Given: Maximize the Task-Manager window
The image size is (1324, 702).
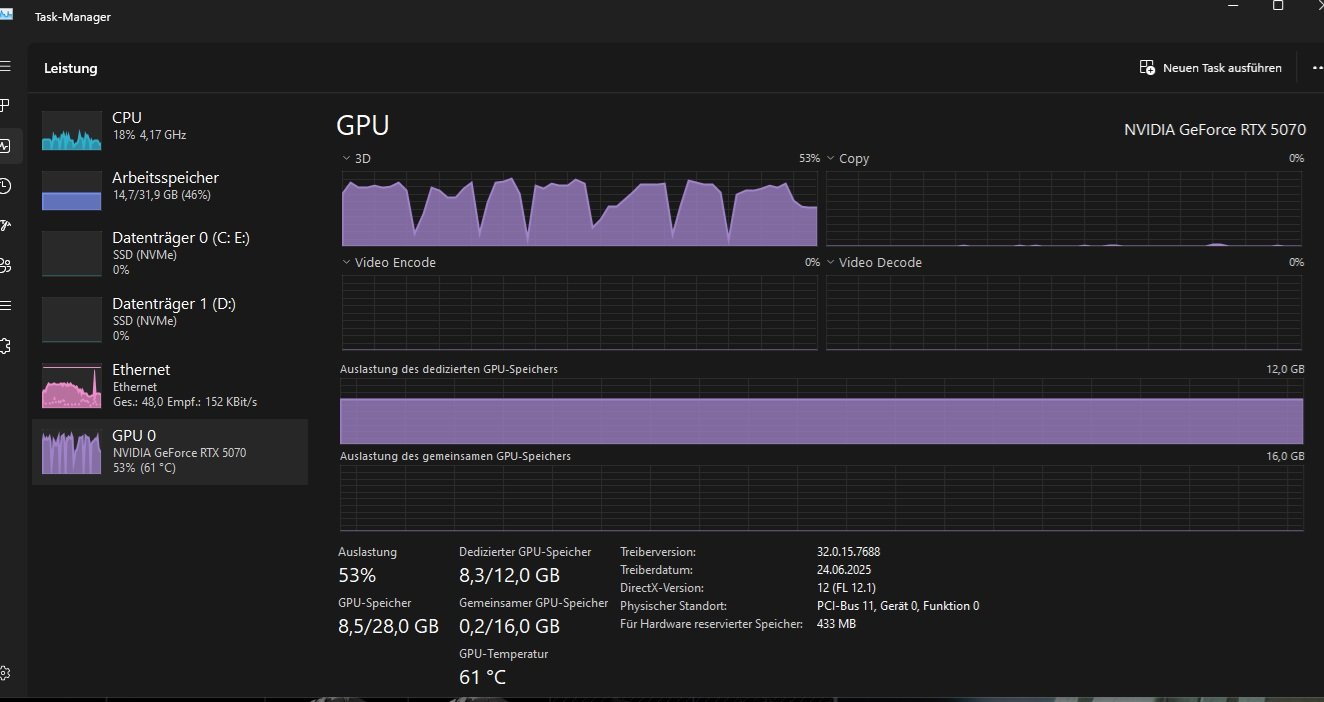Looking at the screenshot, I should [x=1278, y=5].
